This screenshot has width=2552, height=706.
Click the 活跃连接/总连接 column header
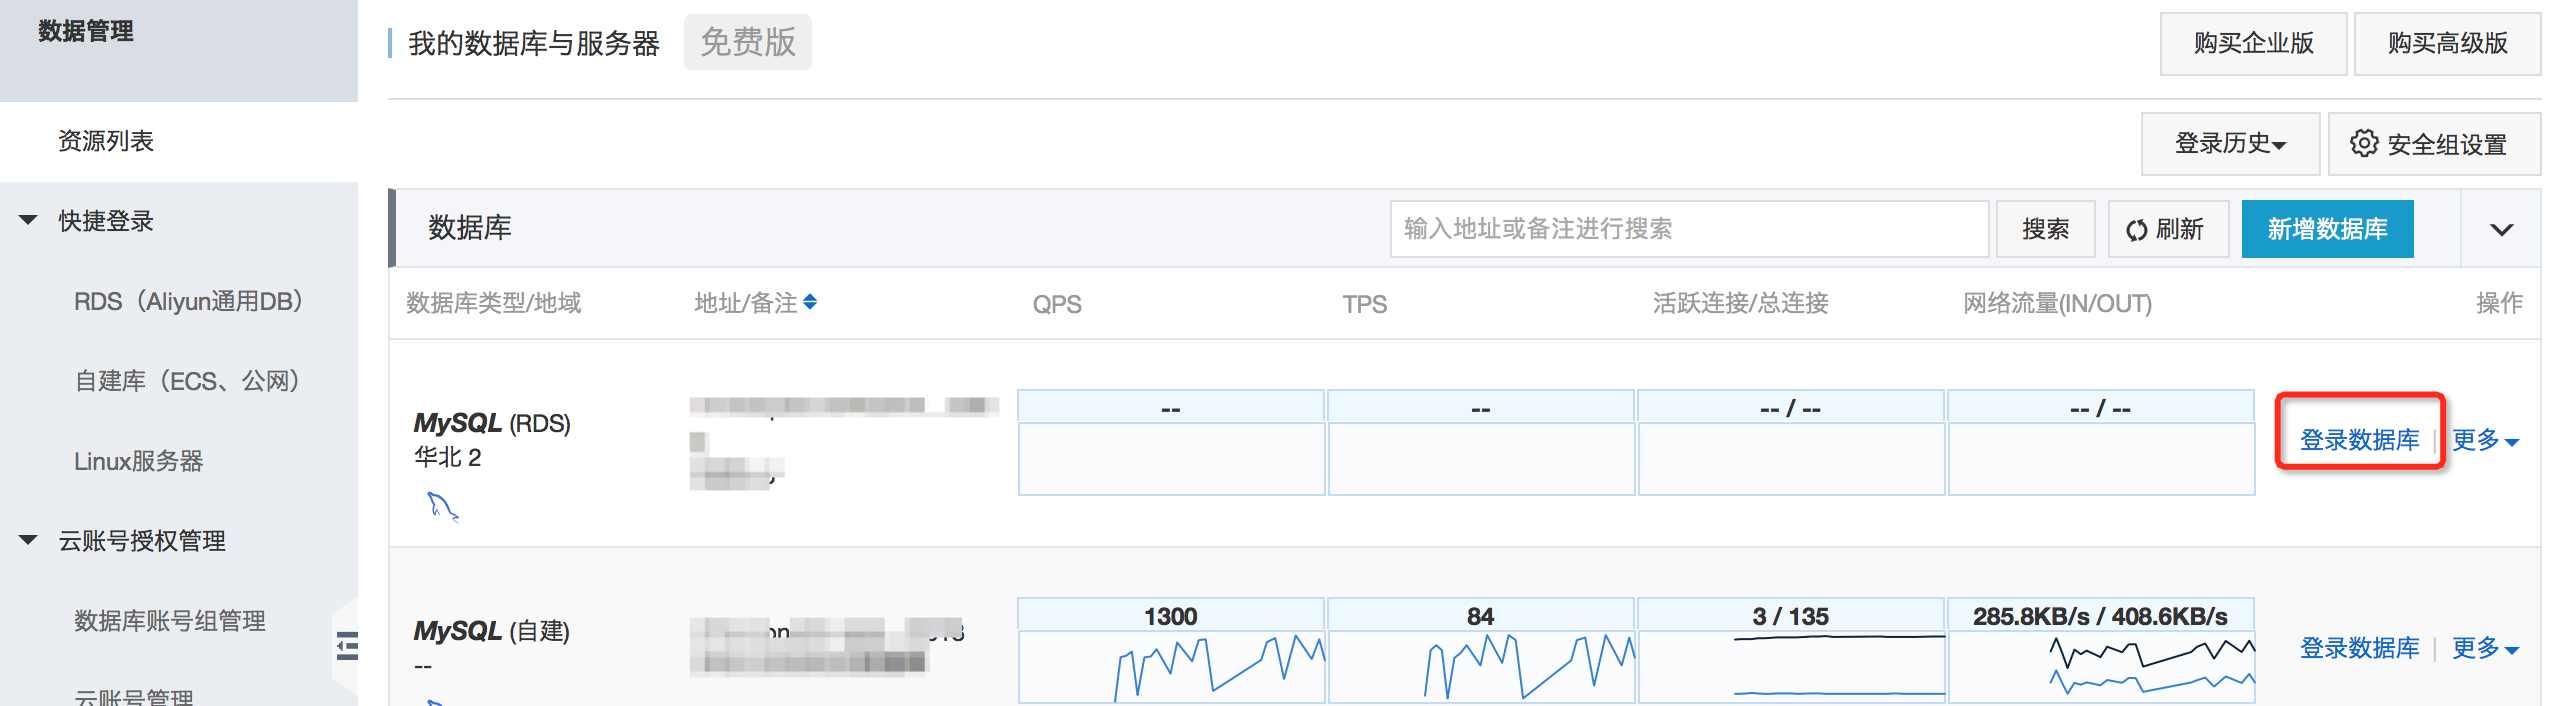(1741, 303)
